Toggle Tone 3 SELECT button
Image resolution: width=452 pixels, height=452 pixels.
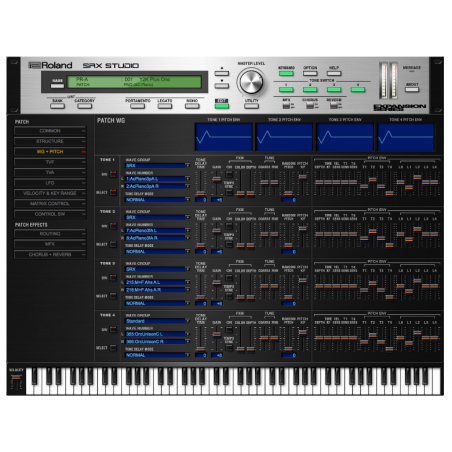pos(113,296)
